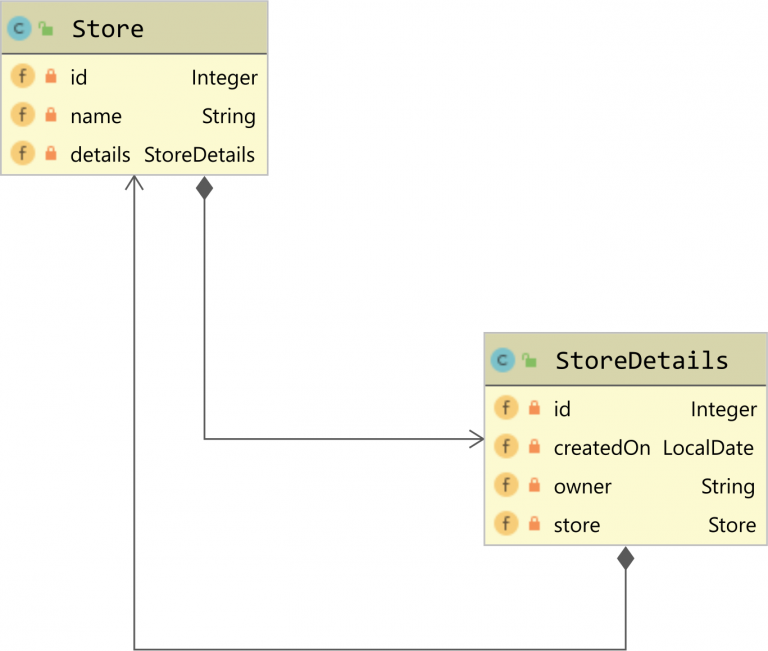This screenshot has width=768, height=651.
Task: Select the StoreDetails class title
Action: (x=641, y=360)
